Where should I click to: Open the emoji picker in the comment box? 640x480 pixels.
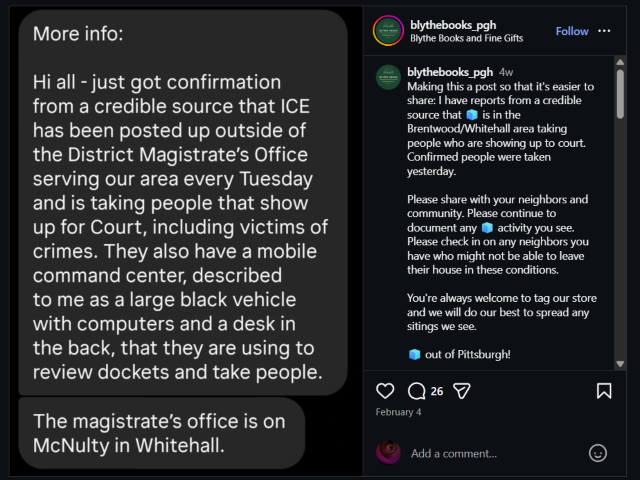[598, 453]
